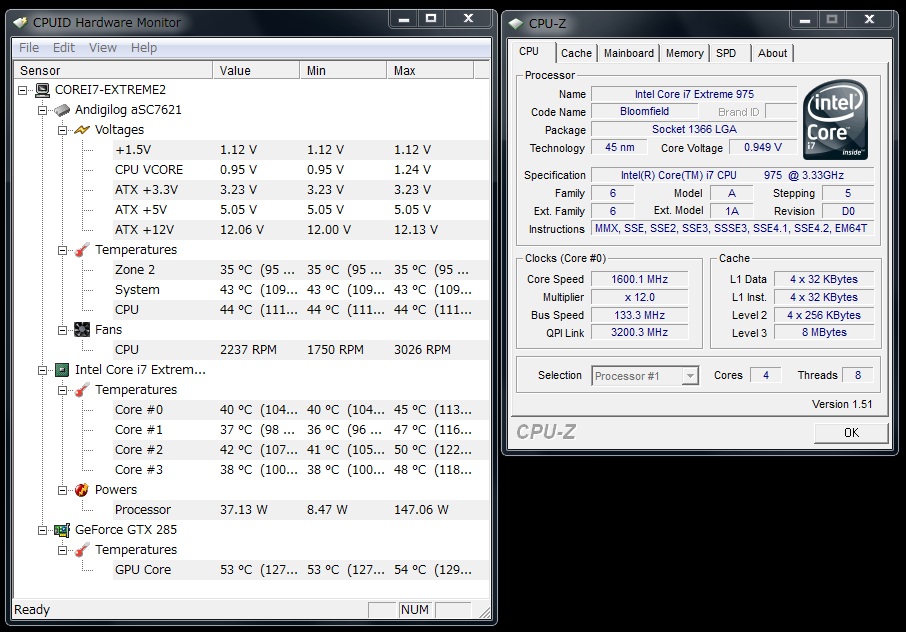This screenshot has width=906, height=632.
Task: Click the Powers flame icon
Action: pyautogui.click(x=82, y=490)
